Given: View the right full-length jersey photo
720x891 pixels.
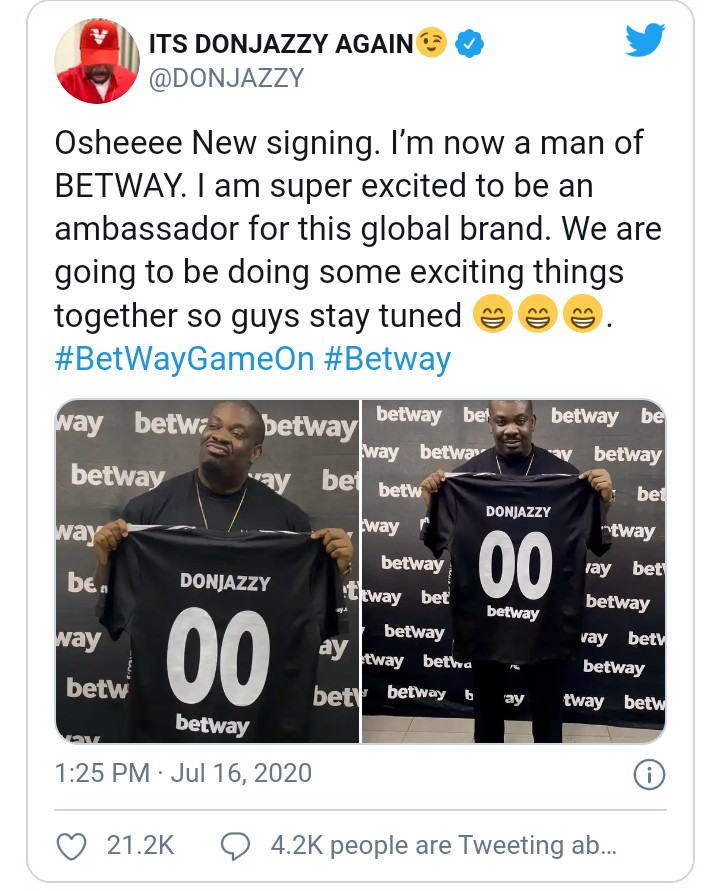Looking at the screenshot, I should tap(513, 571).
